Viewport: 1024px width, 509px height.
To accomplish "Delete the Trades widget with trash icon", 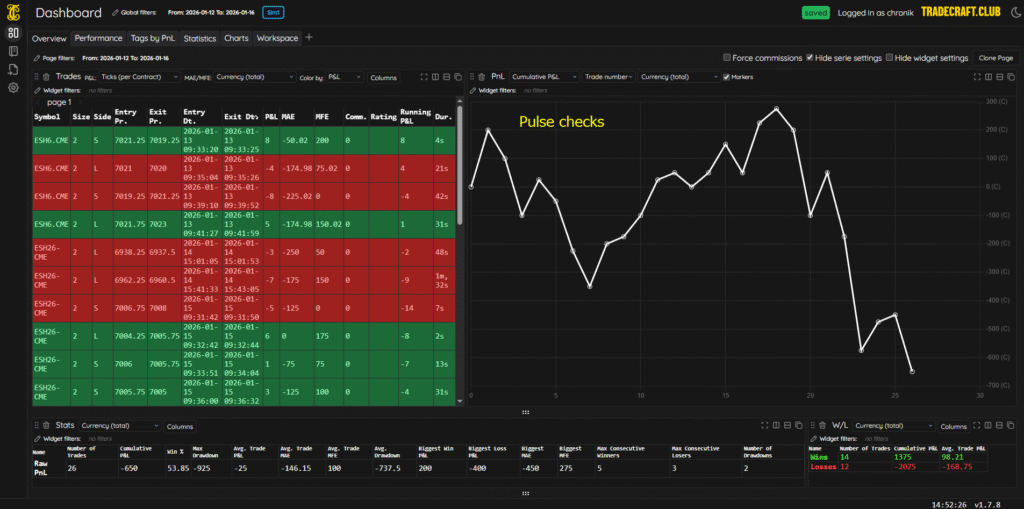I will (x=48, y=77).
